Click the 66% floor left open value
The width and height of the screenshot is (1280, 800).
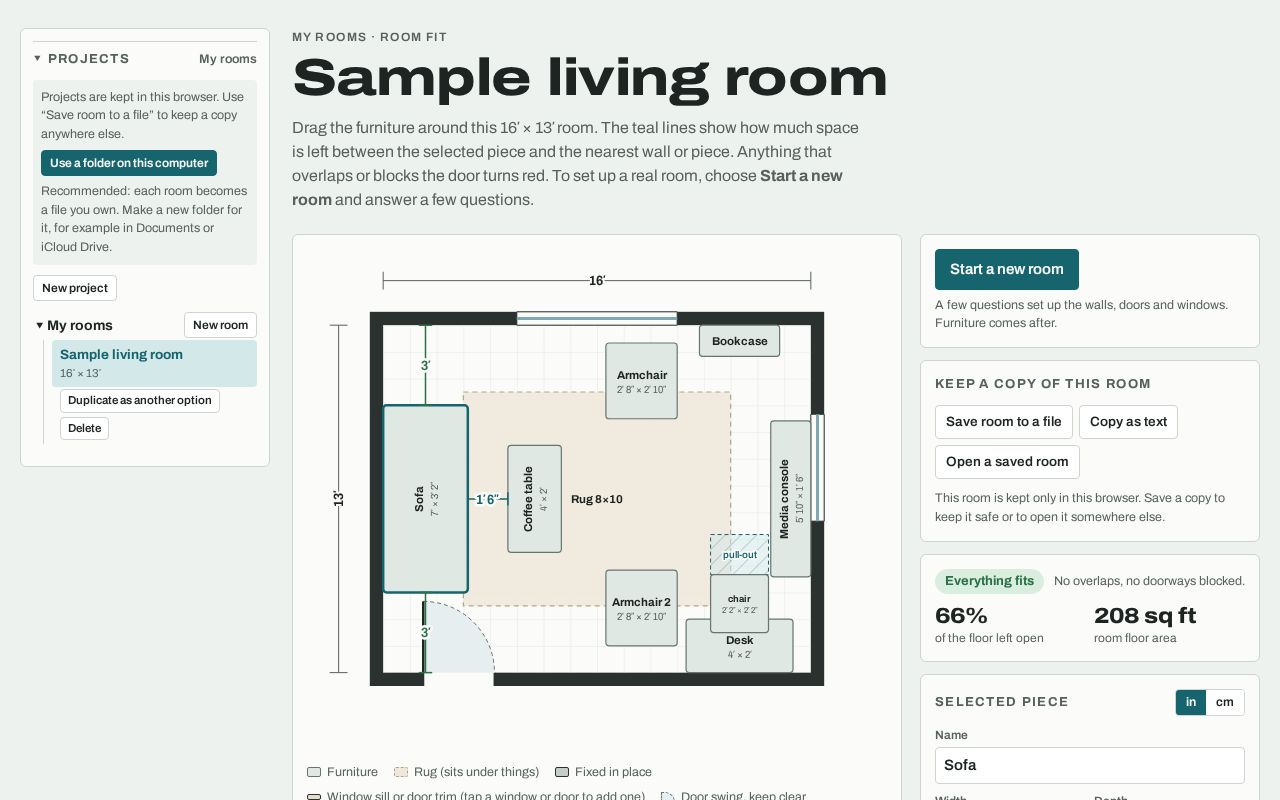coord(961,615)
